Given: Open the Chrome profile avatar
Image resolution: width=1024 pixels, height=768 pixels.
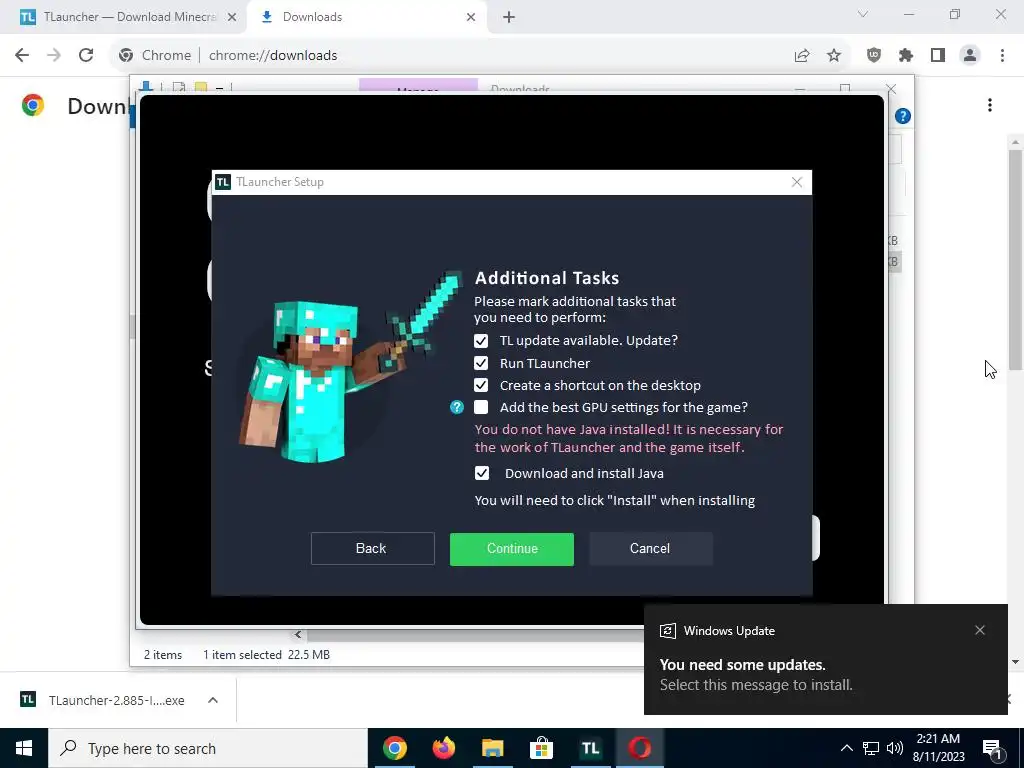Looking at the screenshot, I should pos(970,56).
